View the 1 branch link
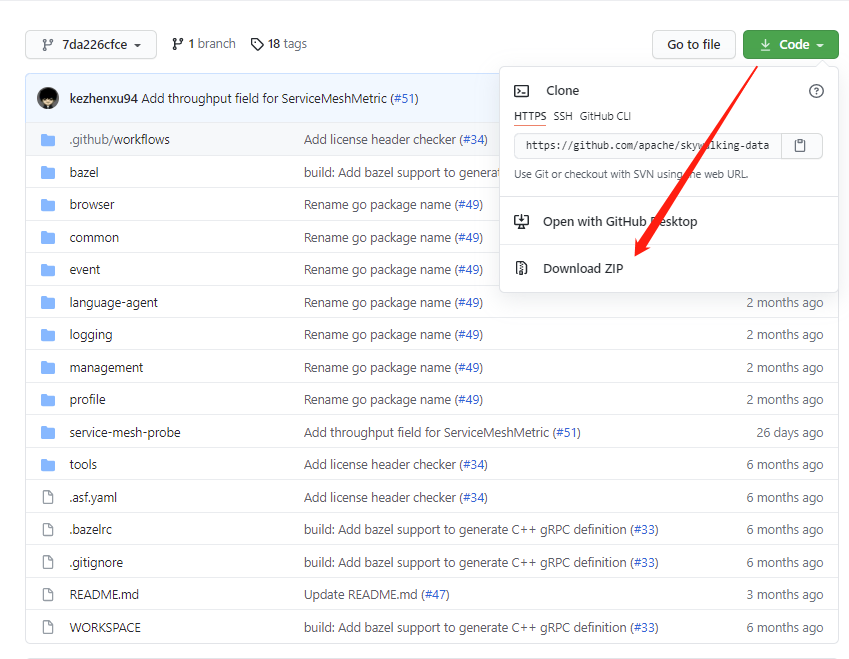 point(204,44)
